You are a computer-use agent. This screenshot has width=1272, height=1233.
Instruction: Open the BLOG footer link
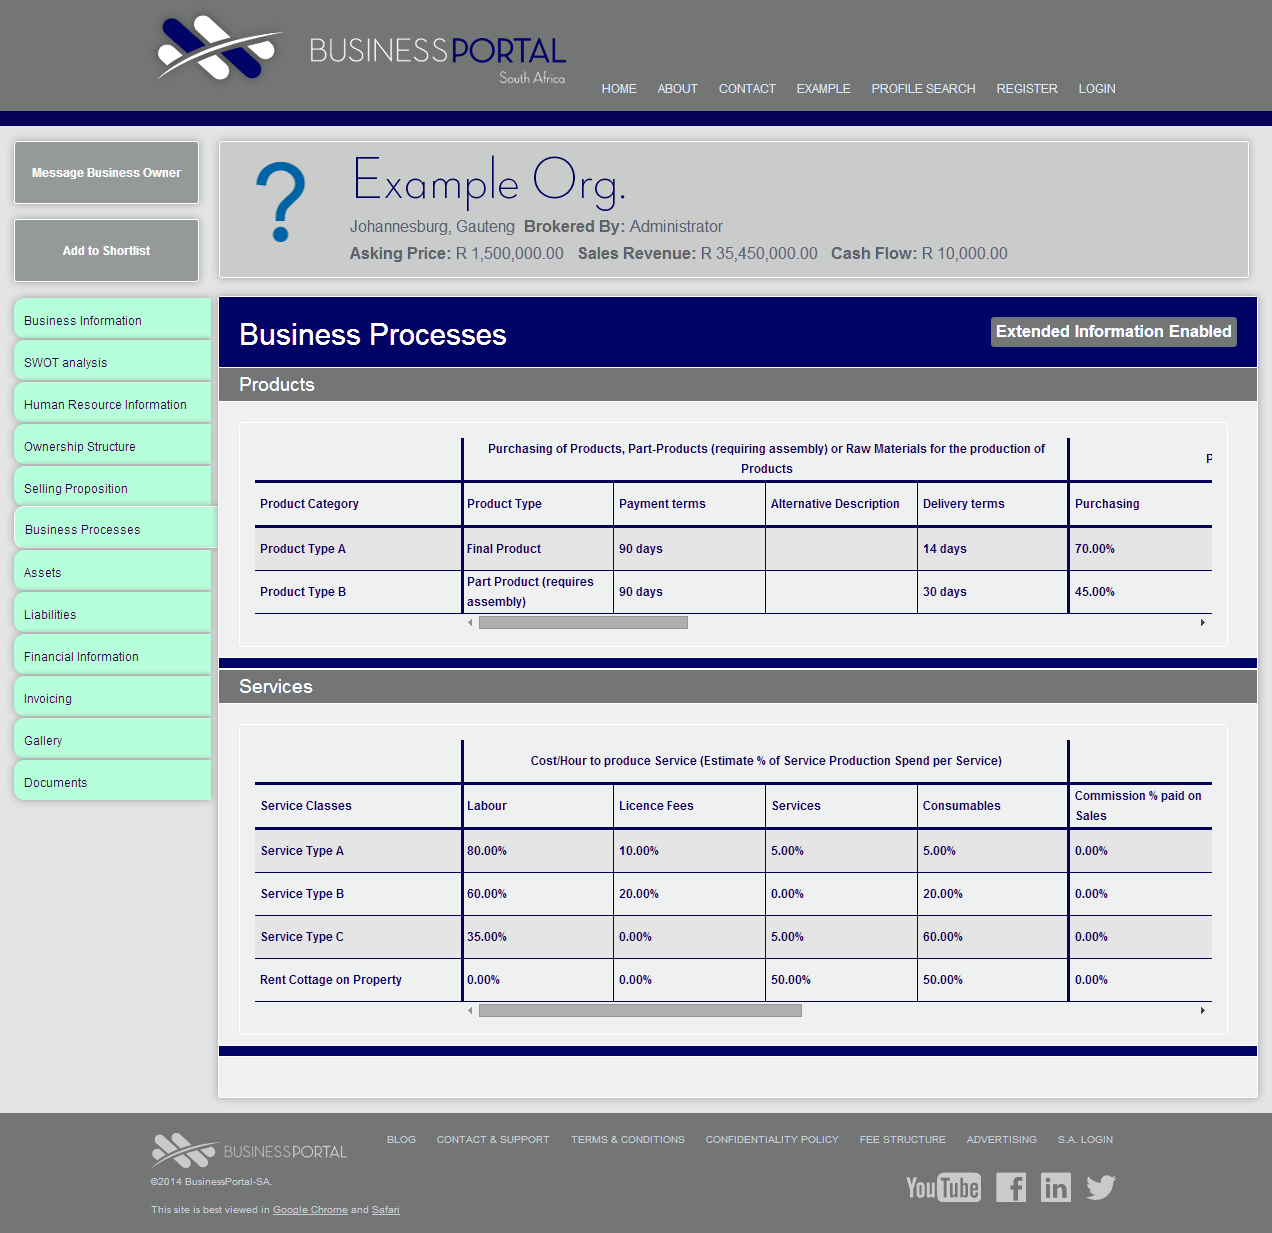point(401,1140)
